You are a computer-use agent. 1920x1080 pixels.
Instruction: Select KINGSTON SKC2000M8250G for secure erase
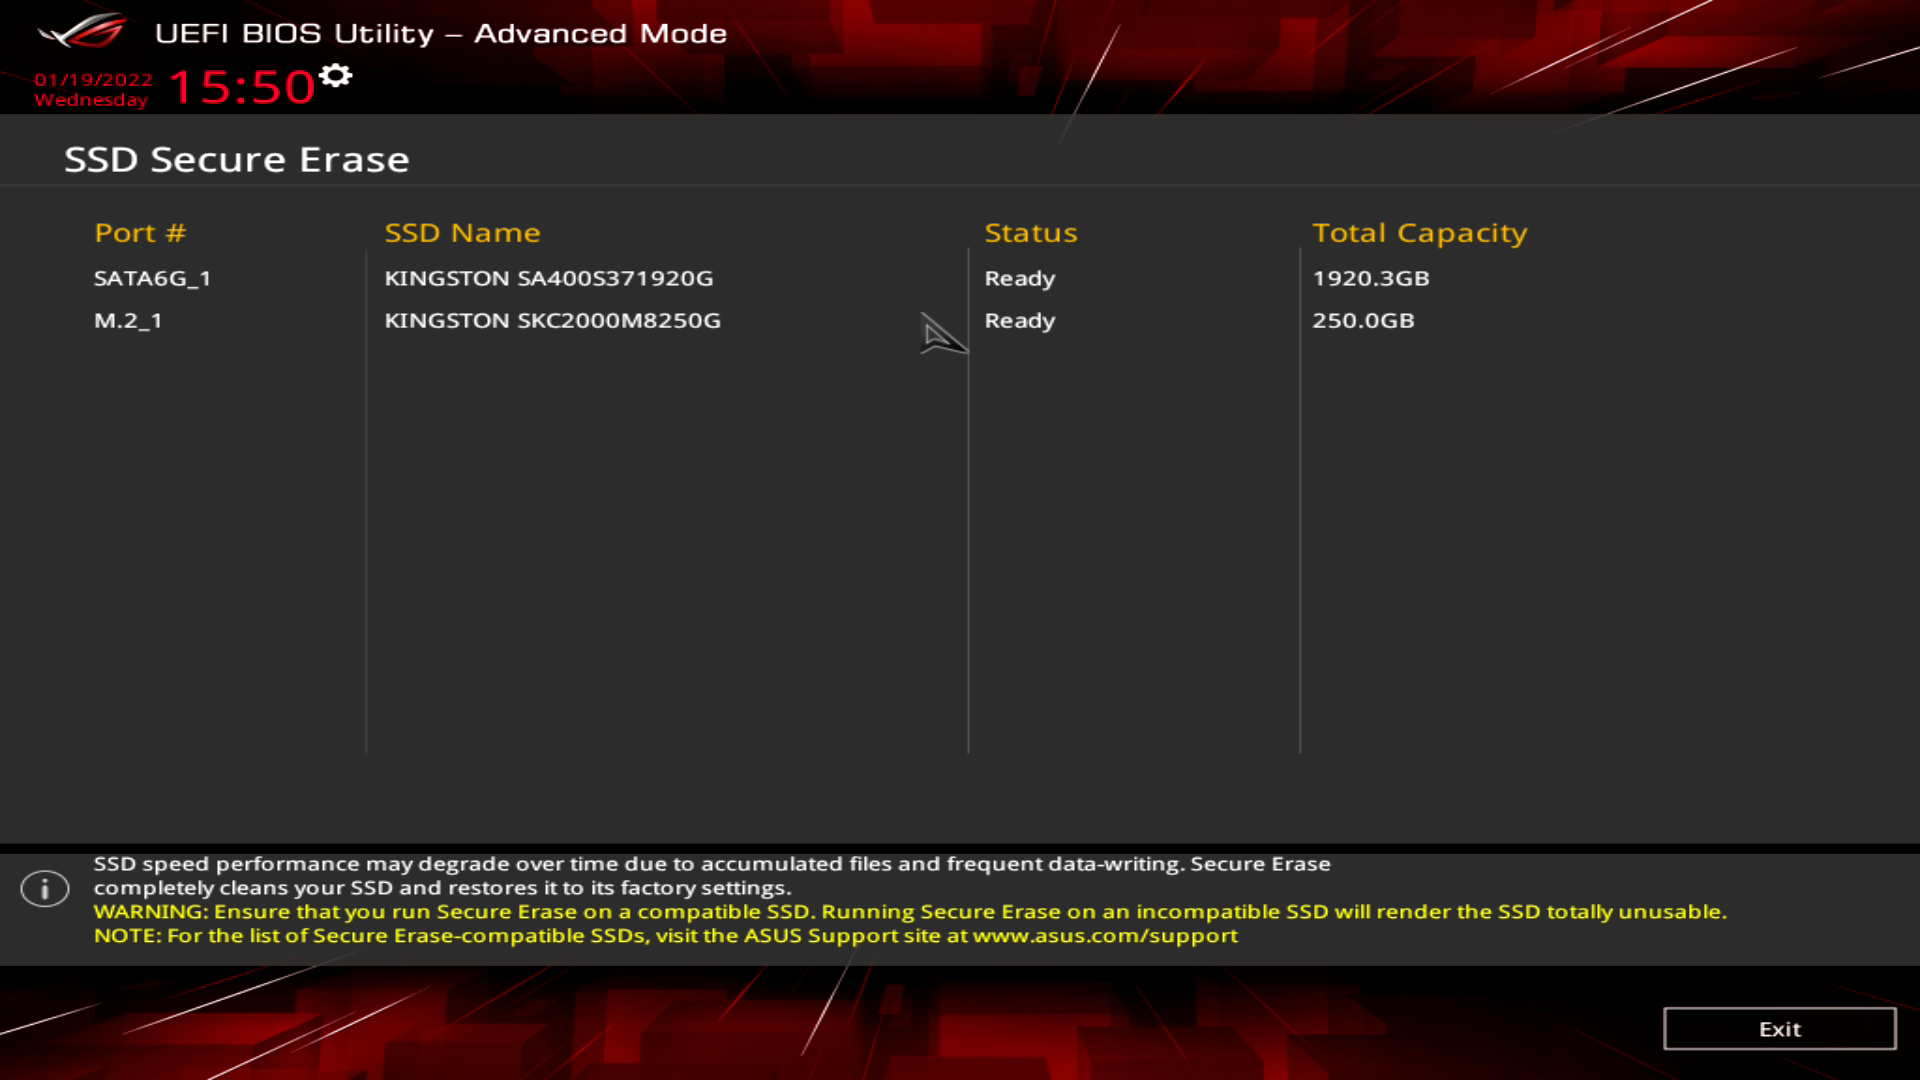click(553, 319)
